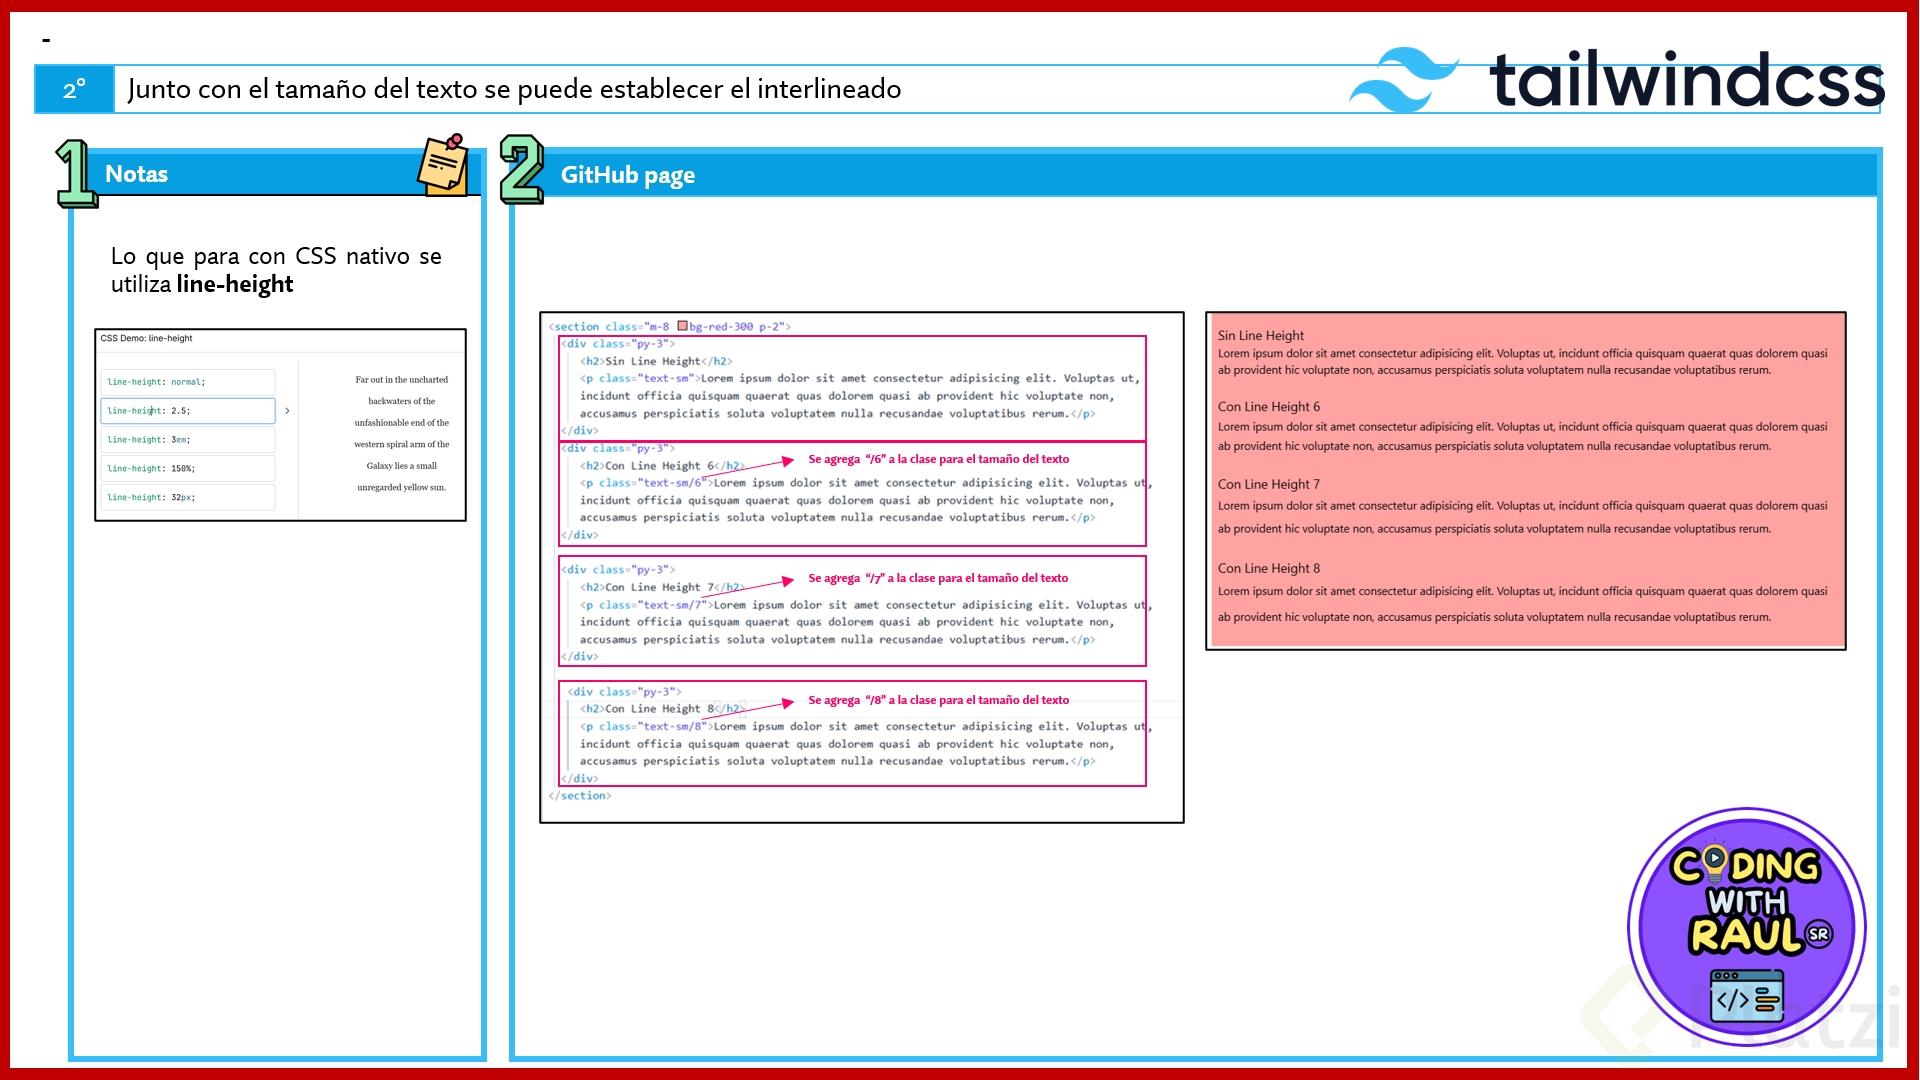Click inside the line-height: 2.5 field
Image resolution: width=1920 pixels, height=1080 pixels.
(x=187, y=411)
